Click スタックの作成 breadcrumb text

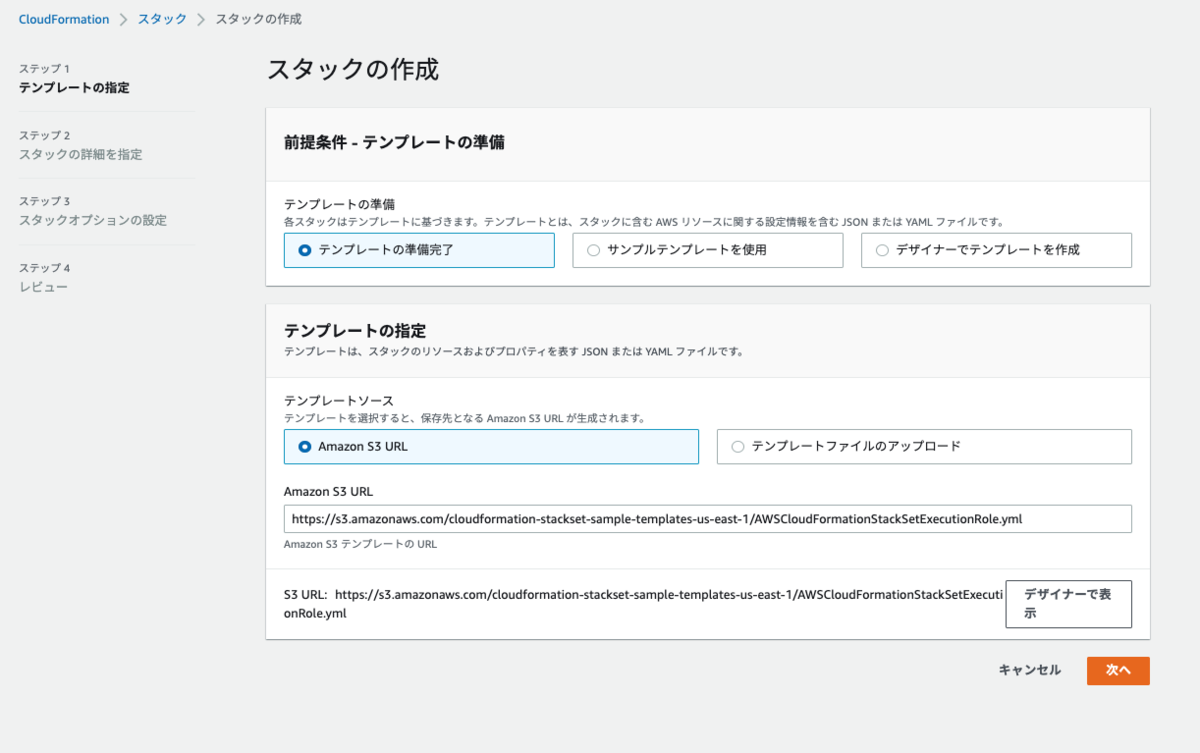click(258, 19)
